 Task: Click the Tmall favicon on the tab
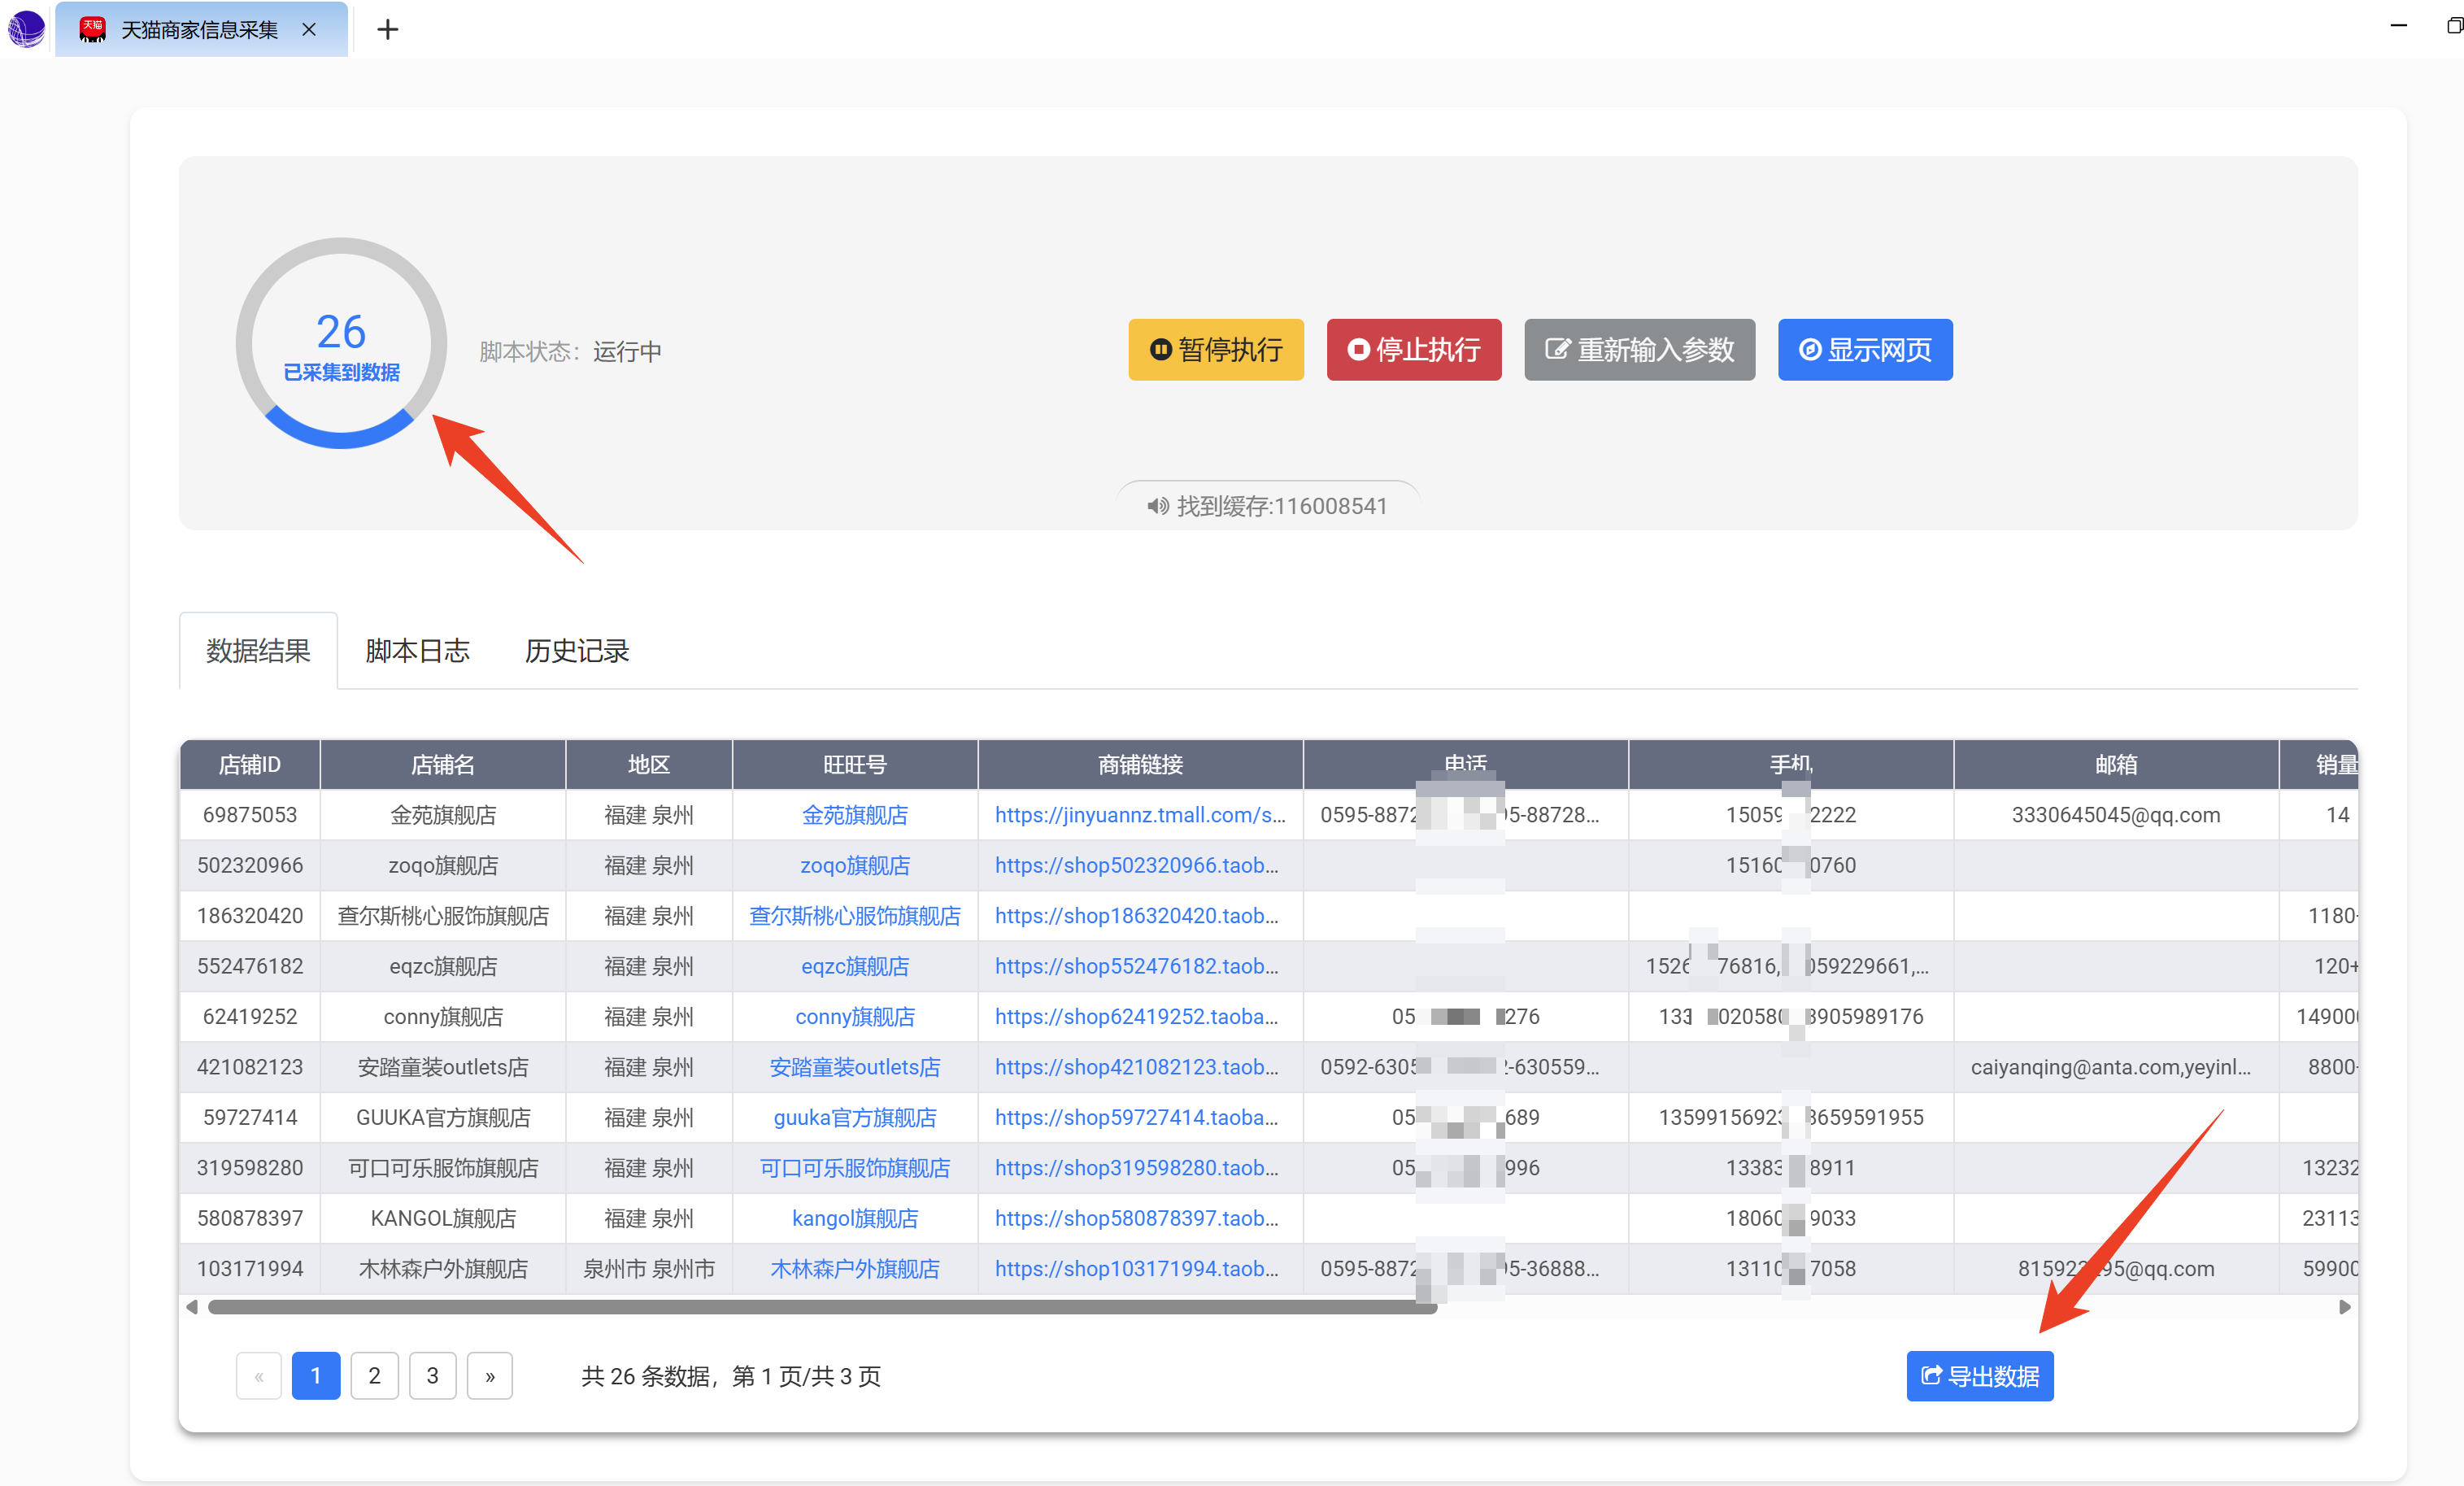pyautogui.click(x=93, y=29)
